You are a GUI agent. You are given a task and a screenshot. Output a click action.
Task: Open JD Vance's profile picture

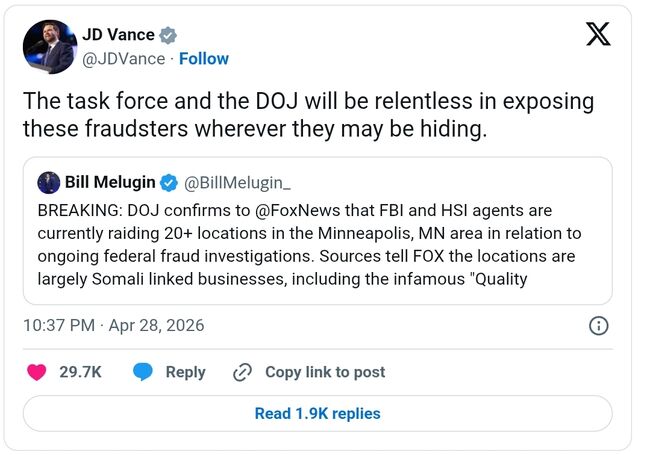click(x=49, y=46)
